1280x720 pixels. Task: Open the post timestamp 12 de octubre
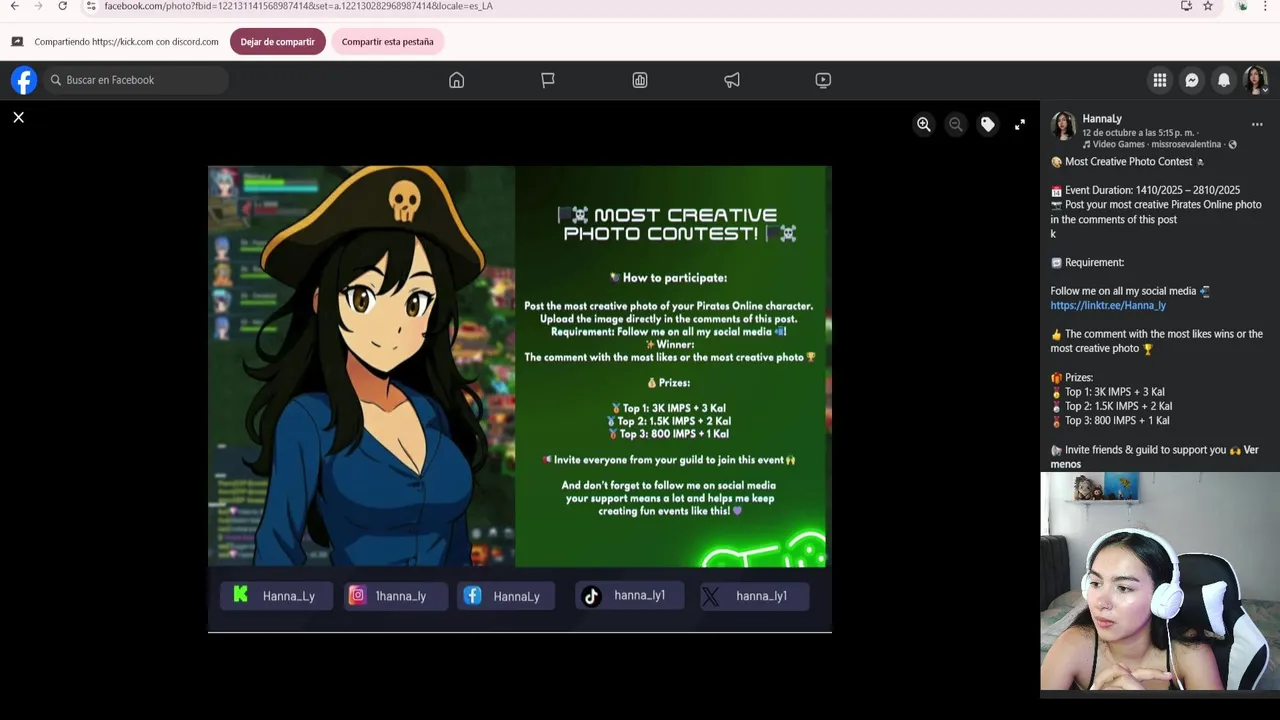(1138, 132)
